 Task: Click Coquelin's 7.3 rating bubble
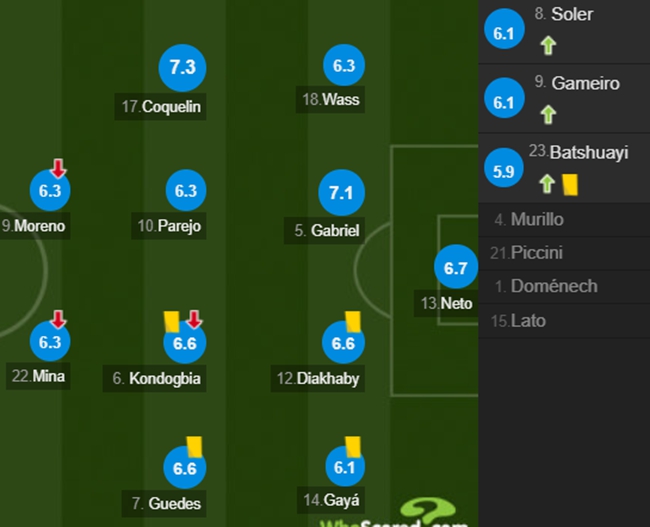click(182, 68)
